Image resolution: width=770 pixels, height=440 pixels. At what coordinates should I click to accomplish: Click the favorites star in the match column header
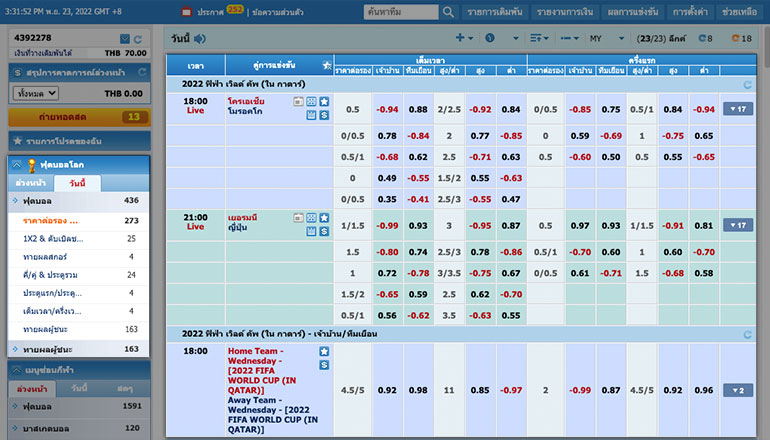click(327, 65)
